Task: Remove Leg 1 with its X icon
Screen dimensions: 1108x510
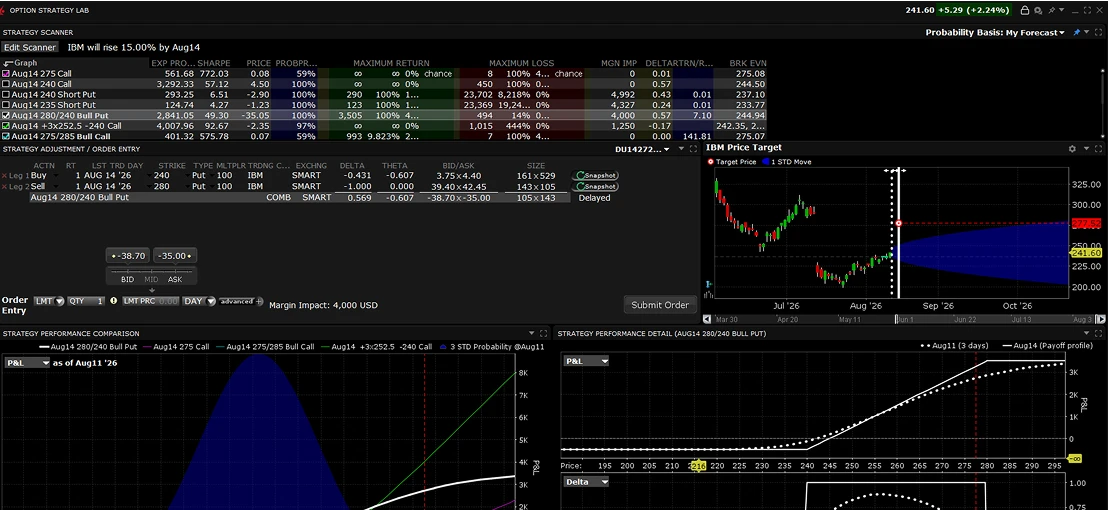Action: [x=4, y=176]
